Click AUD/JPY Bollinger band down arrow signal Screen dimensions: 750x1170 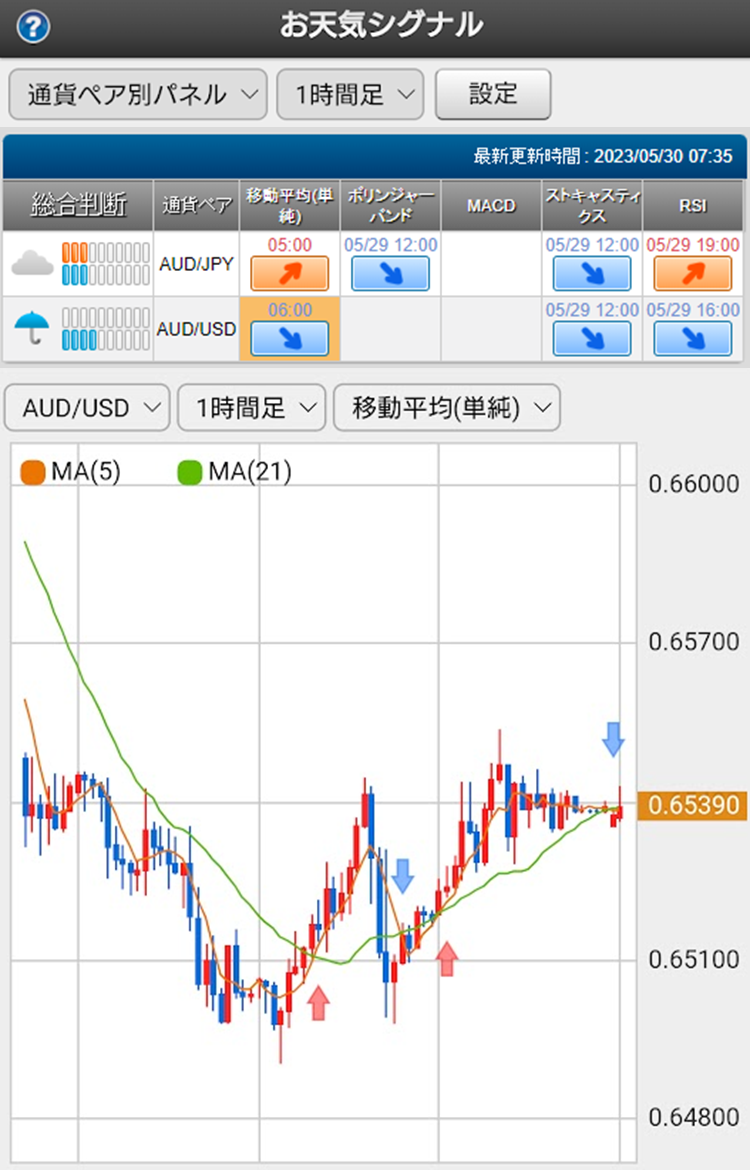[x=390, y=273]
